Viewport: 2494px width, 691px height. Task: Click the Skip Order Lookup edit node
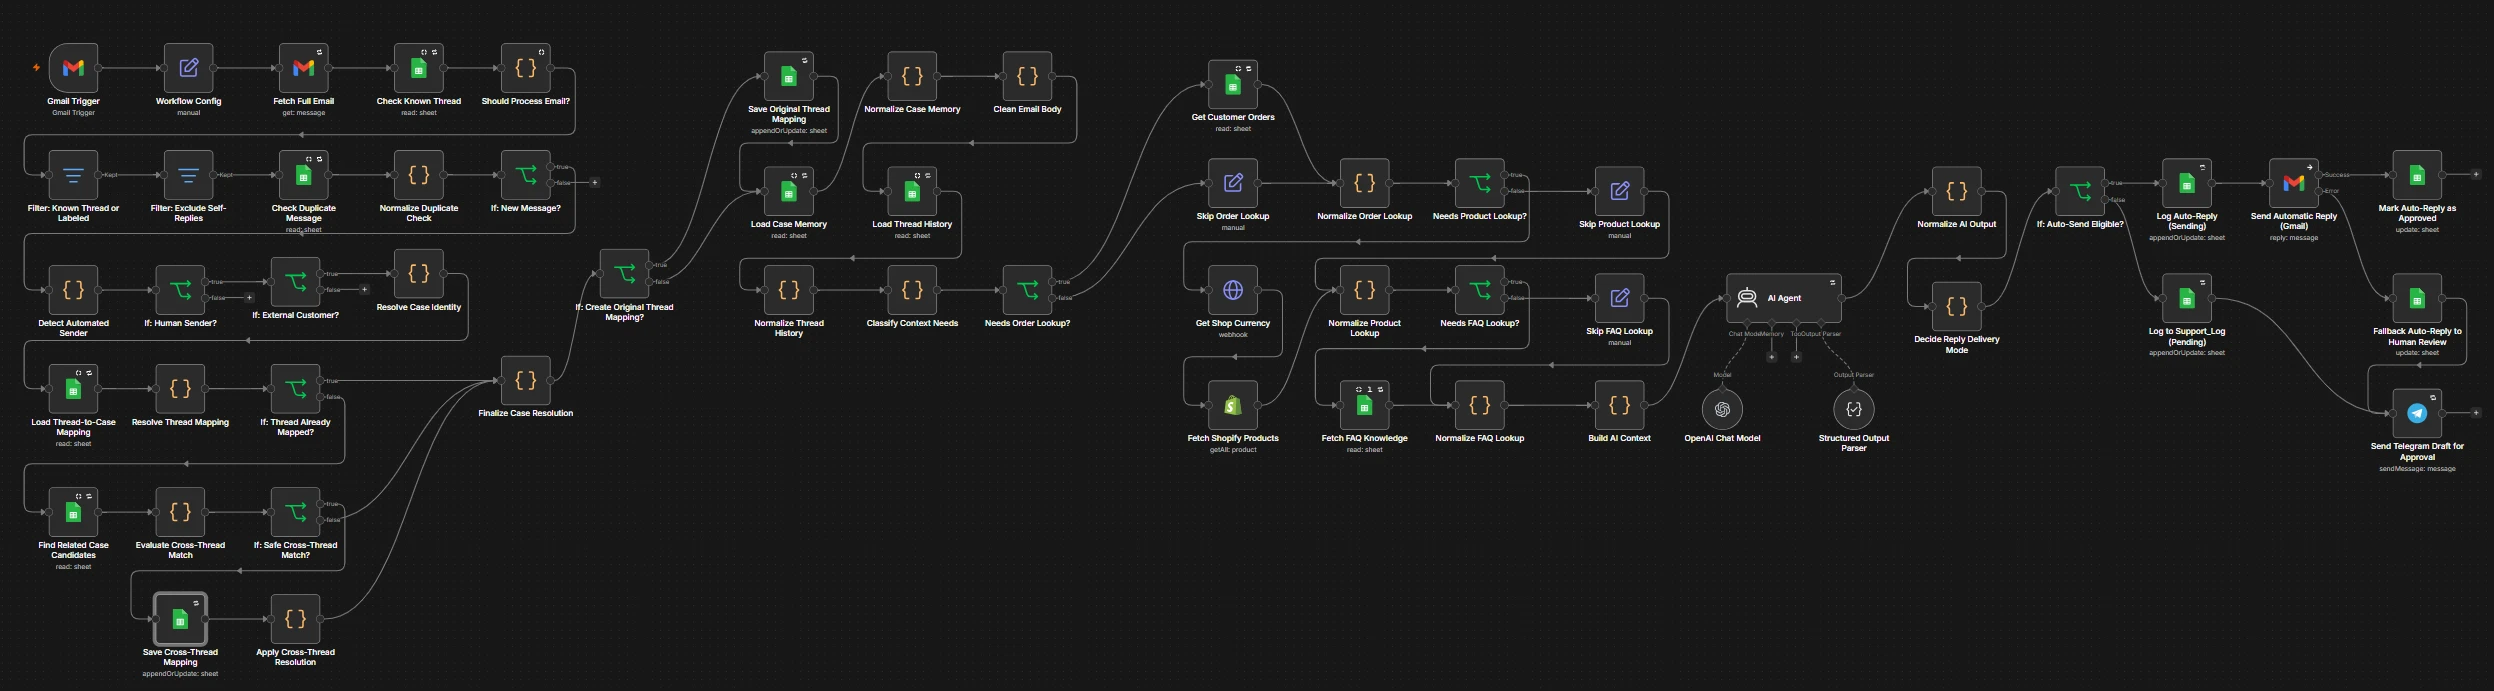1233,183
